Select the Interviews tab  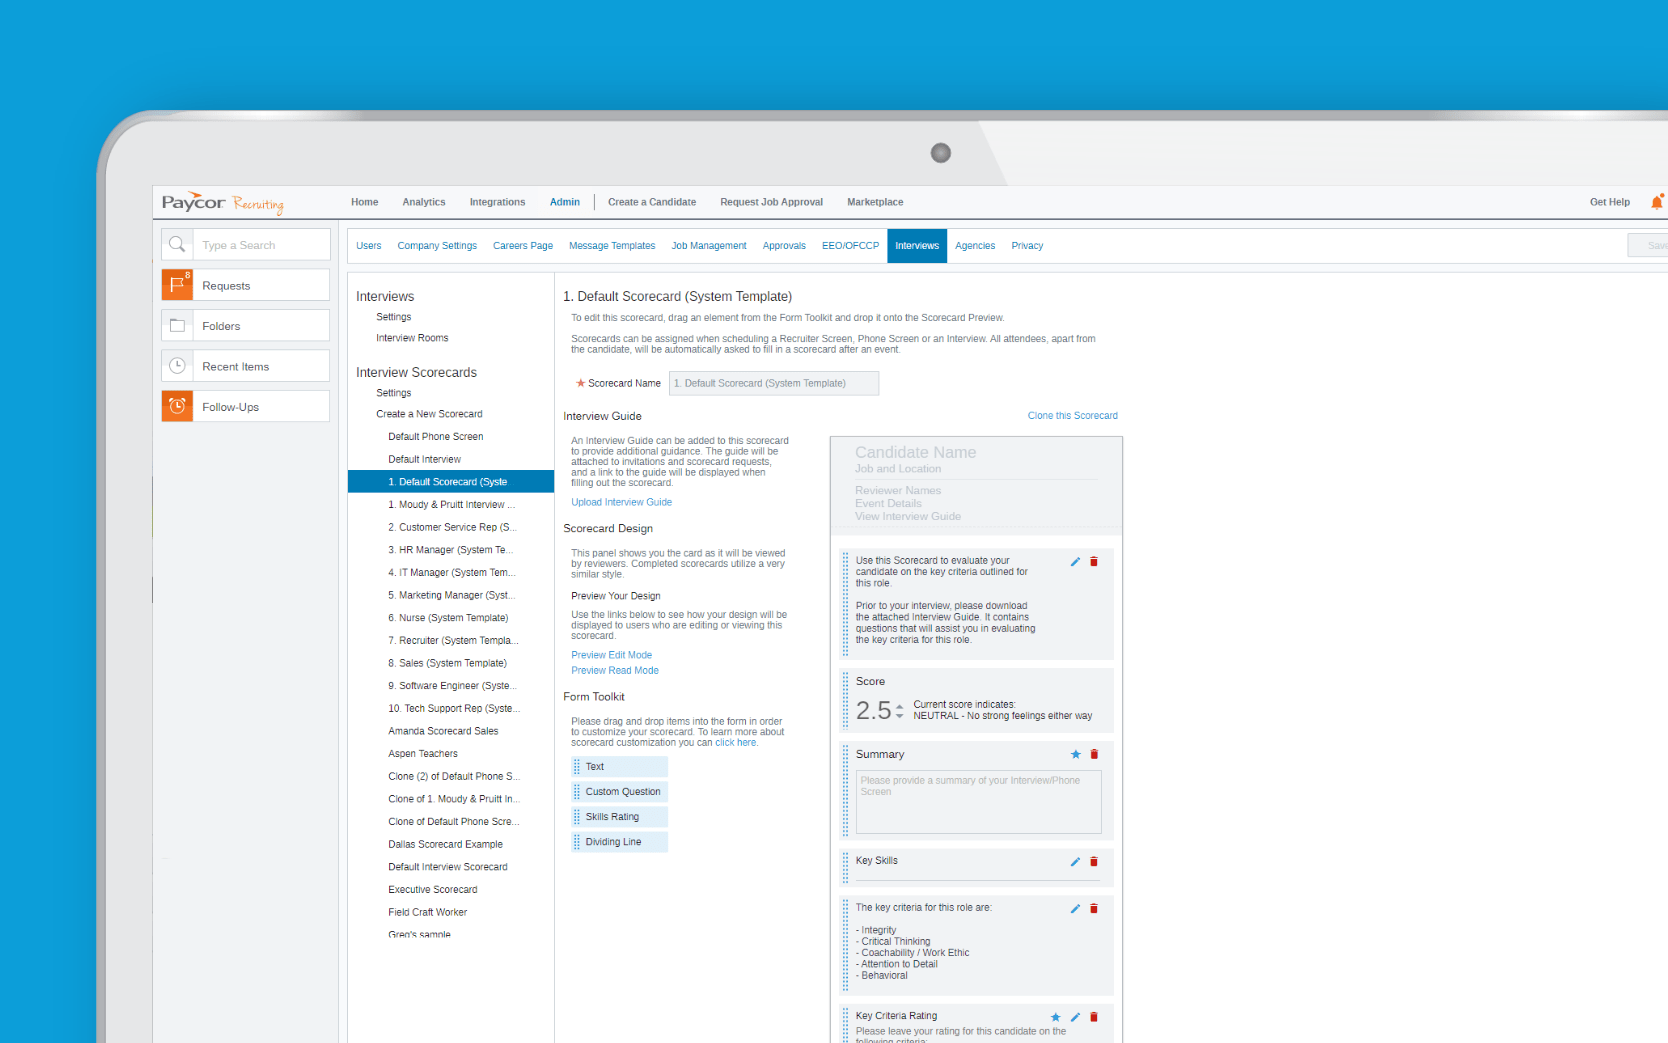(x=917, y=246)
